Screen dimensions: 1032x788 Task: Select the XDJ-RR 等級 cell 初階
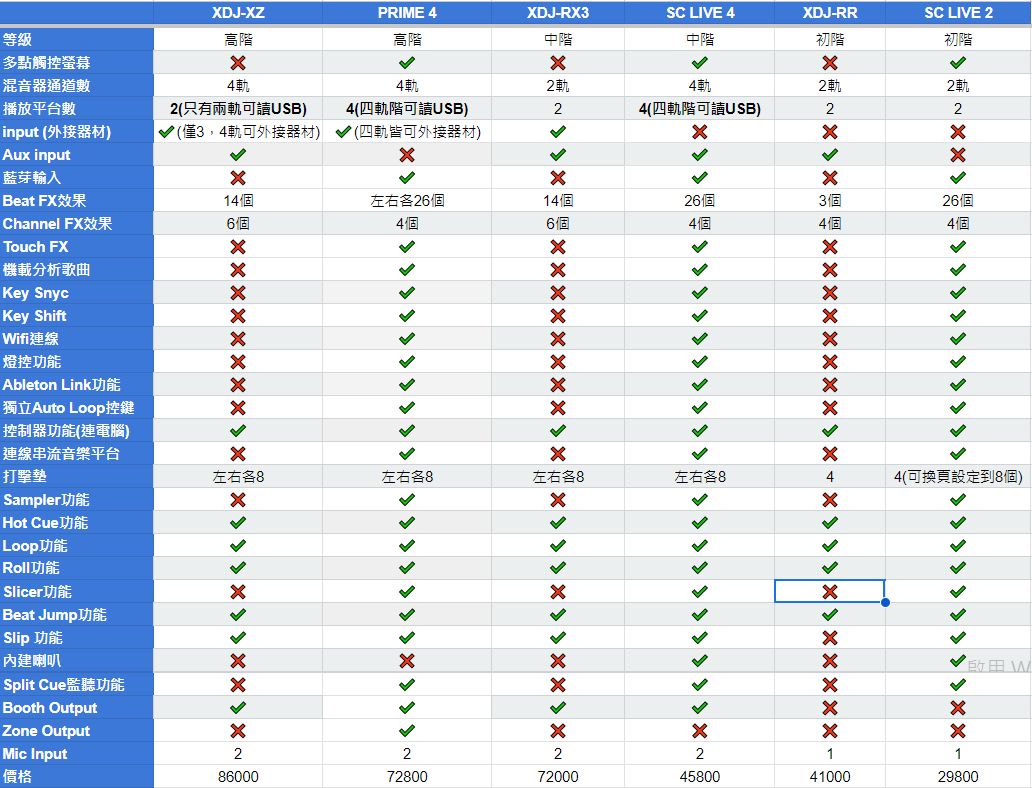(x=829, y=39)
